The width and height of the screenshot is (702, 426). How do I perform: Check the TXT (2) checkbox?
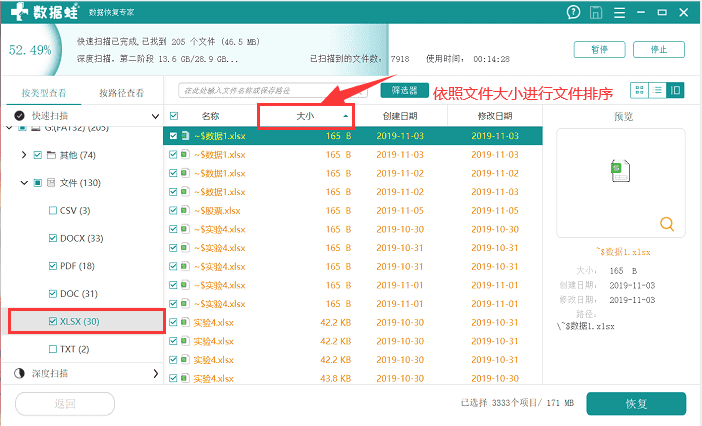53,349
